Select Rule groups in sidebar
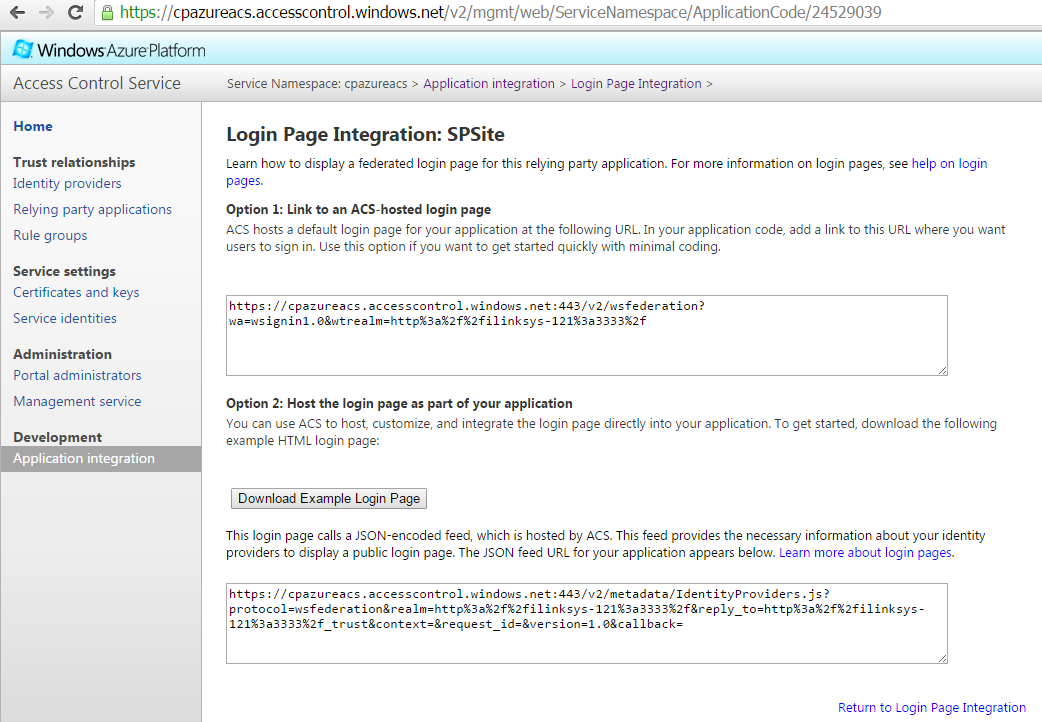Screen dimensions: 1042x722 click(50, 235)
